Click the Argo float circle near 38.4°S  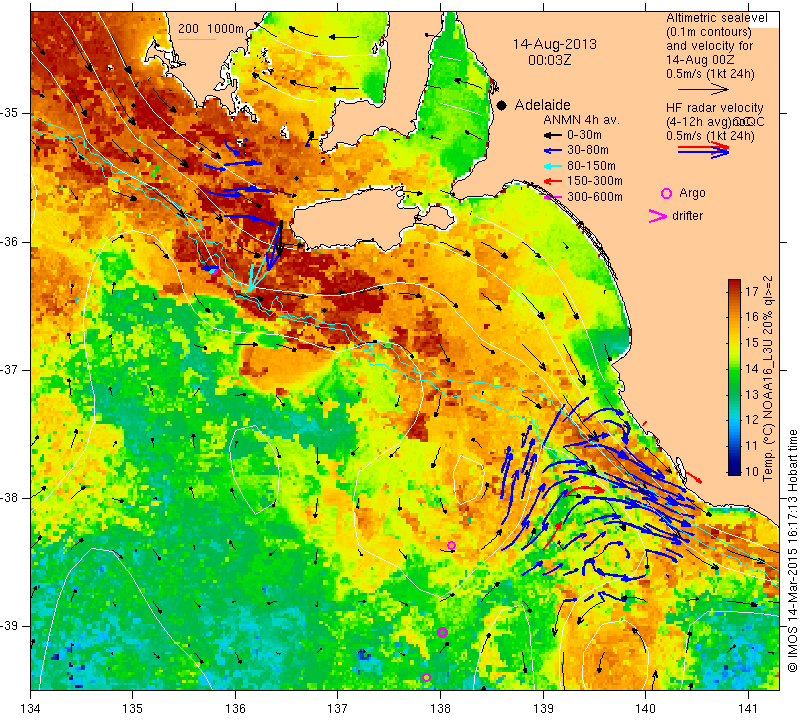click(x=451, y=545)
